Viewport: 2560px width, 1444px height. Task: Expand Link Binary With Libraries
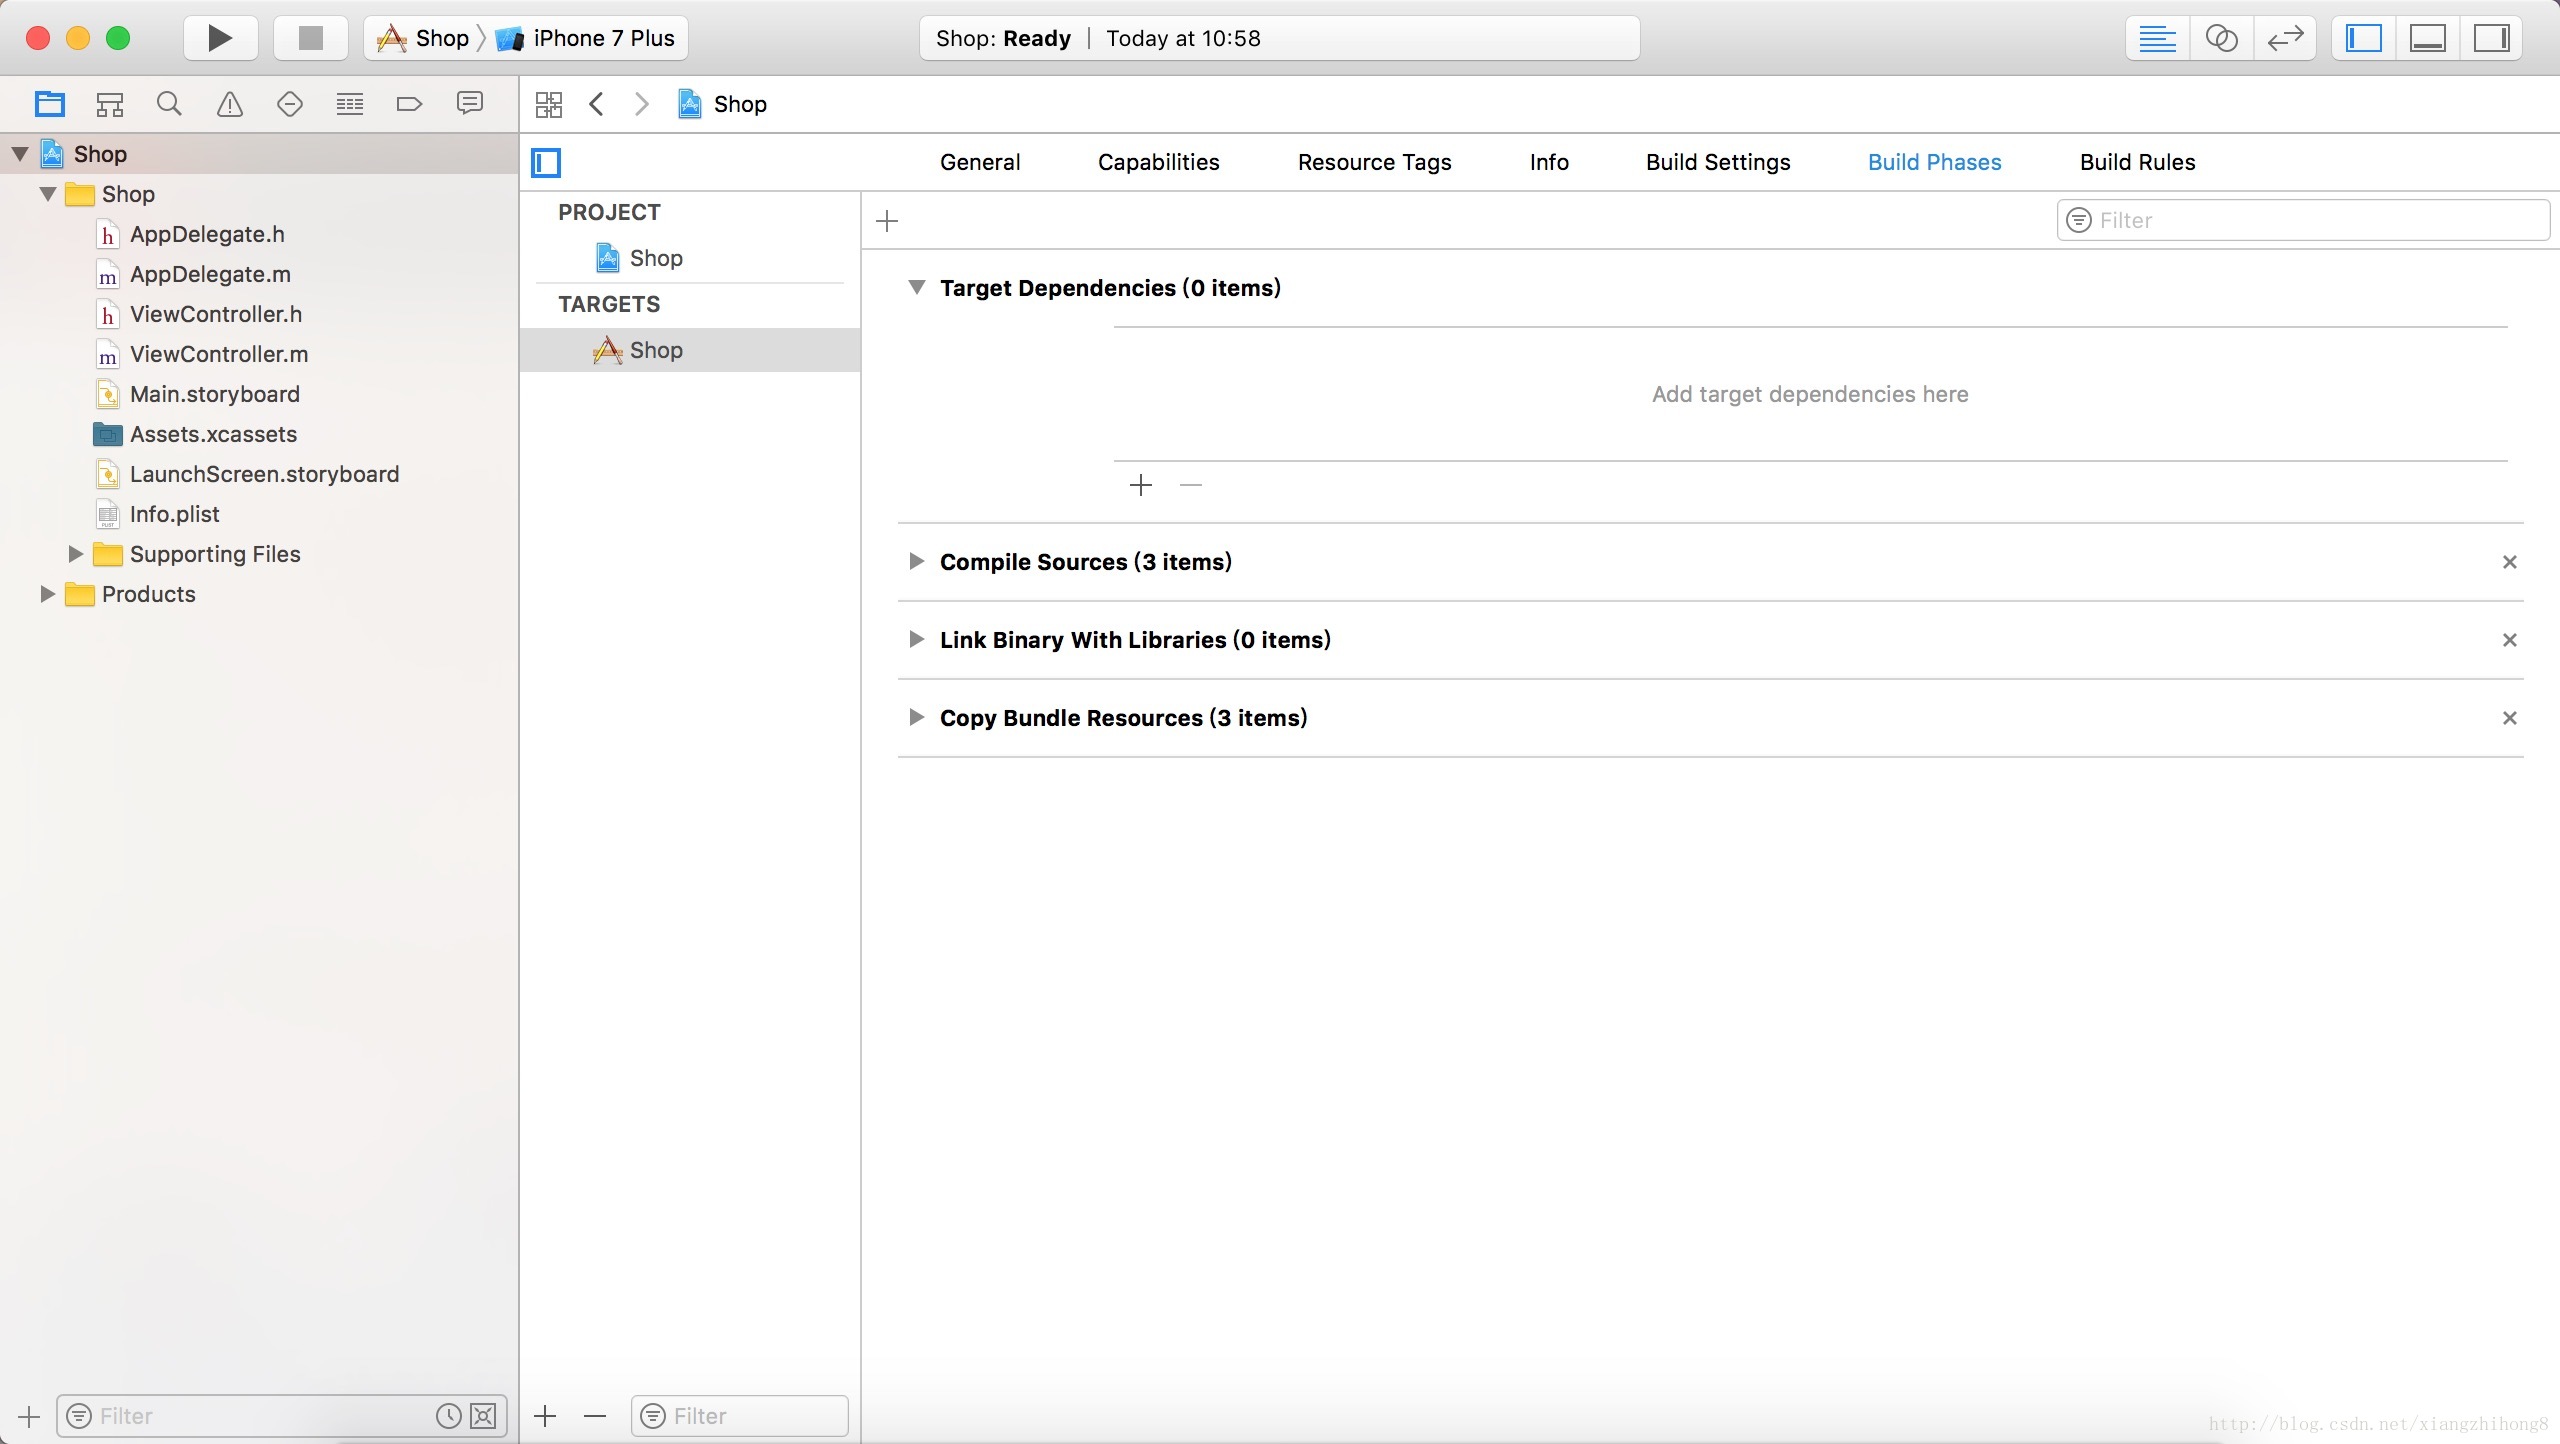[x=916, y=640]
